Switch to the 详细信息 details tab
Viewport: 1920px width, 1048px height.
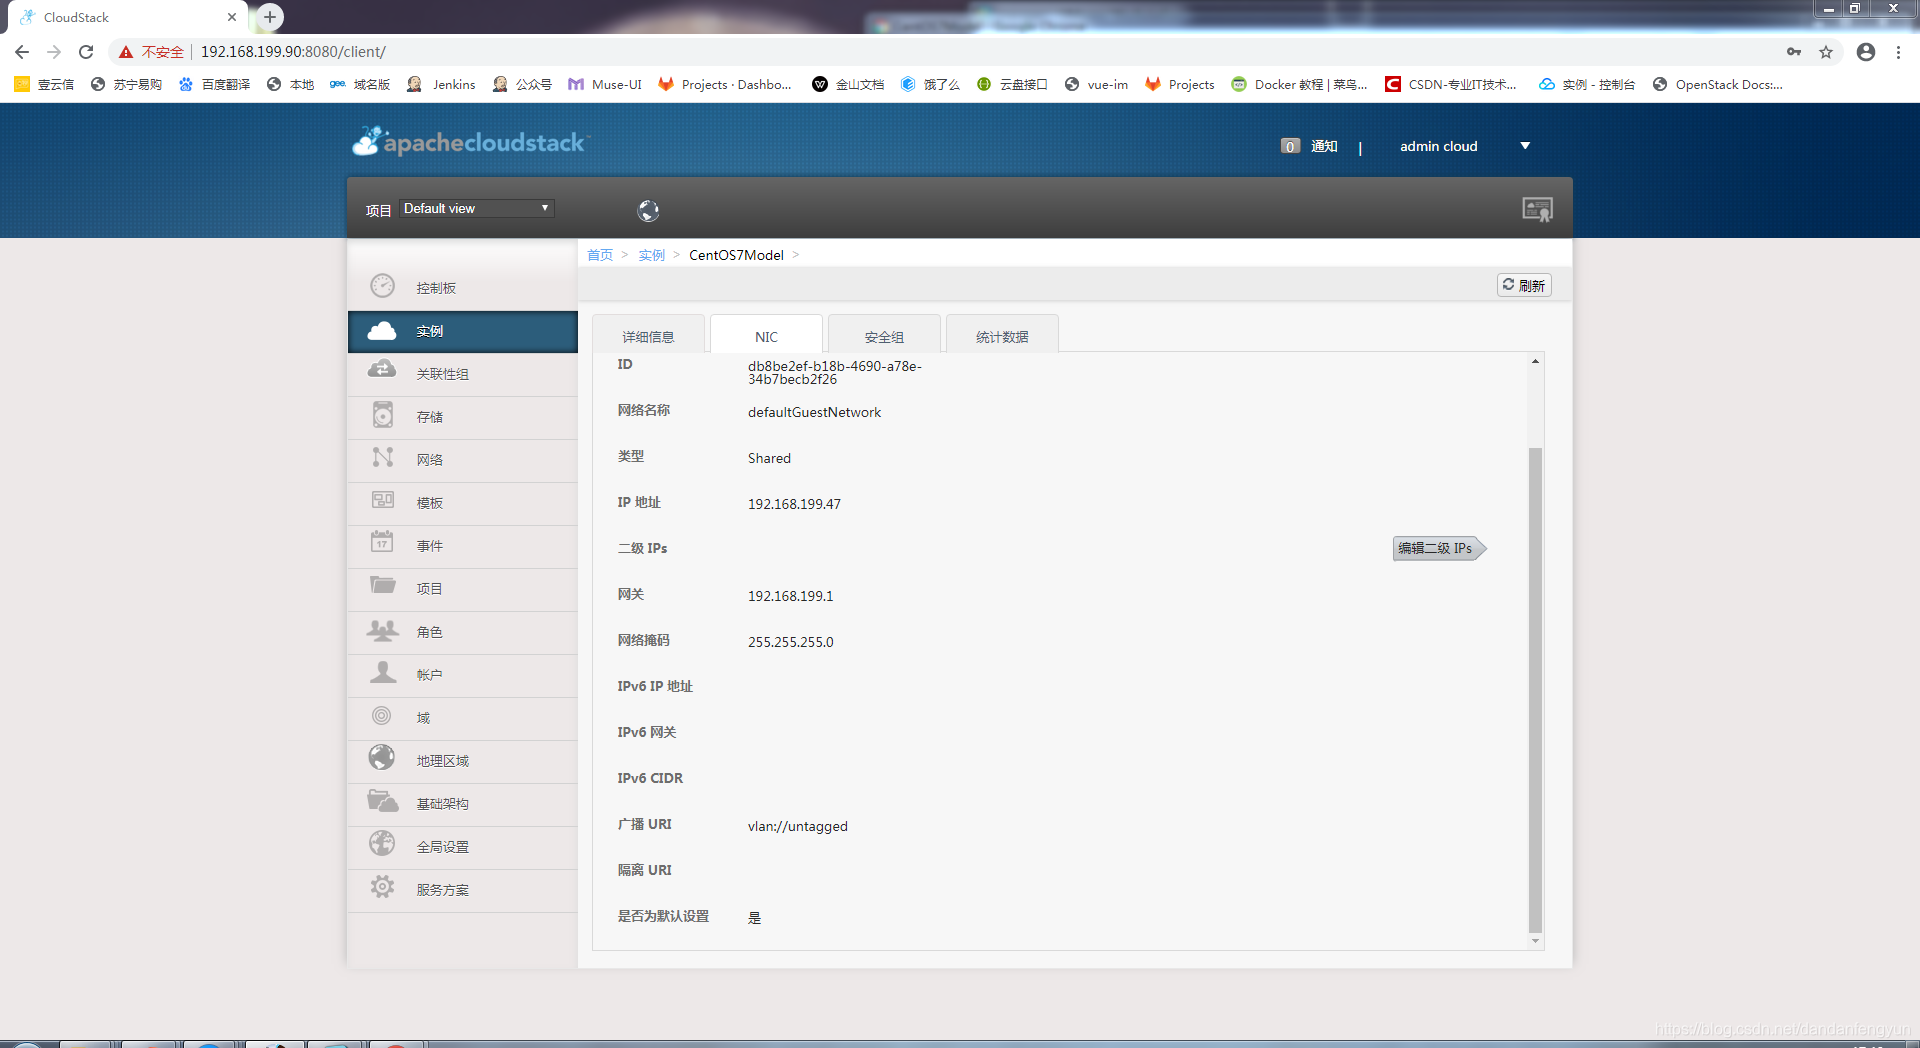tap(648, 336)
